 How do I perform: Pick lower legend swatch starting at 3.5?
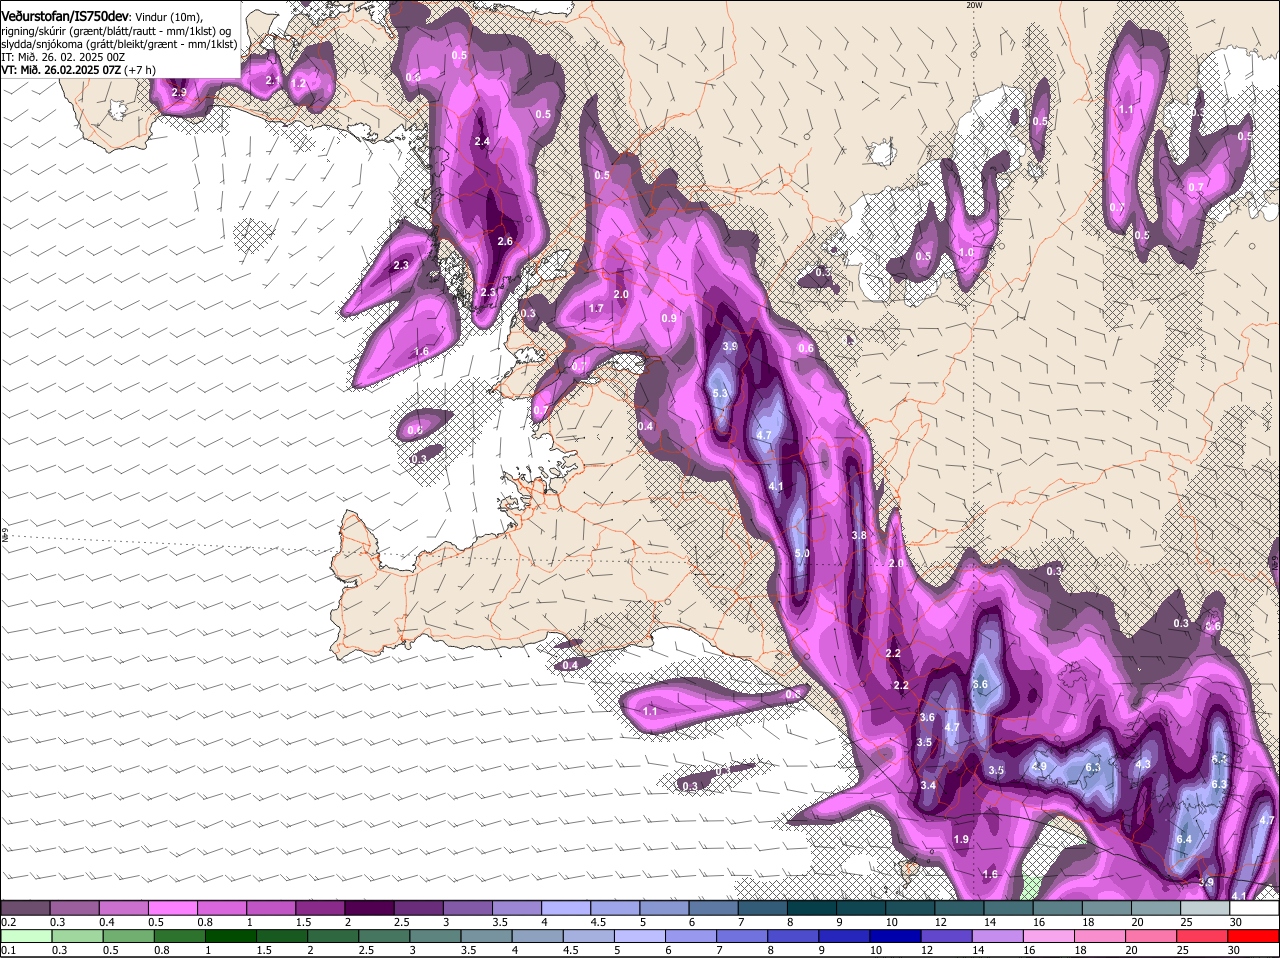(x=485, y=936)
